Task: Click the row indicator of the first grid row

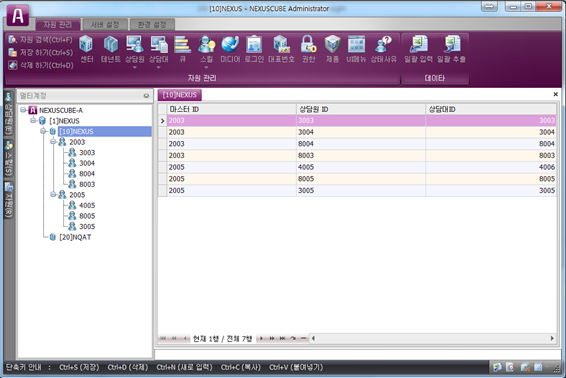Action: click(162, 121)
